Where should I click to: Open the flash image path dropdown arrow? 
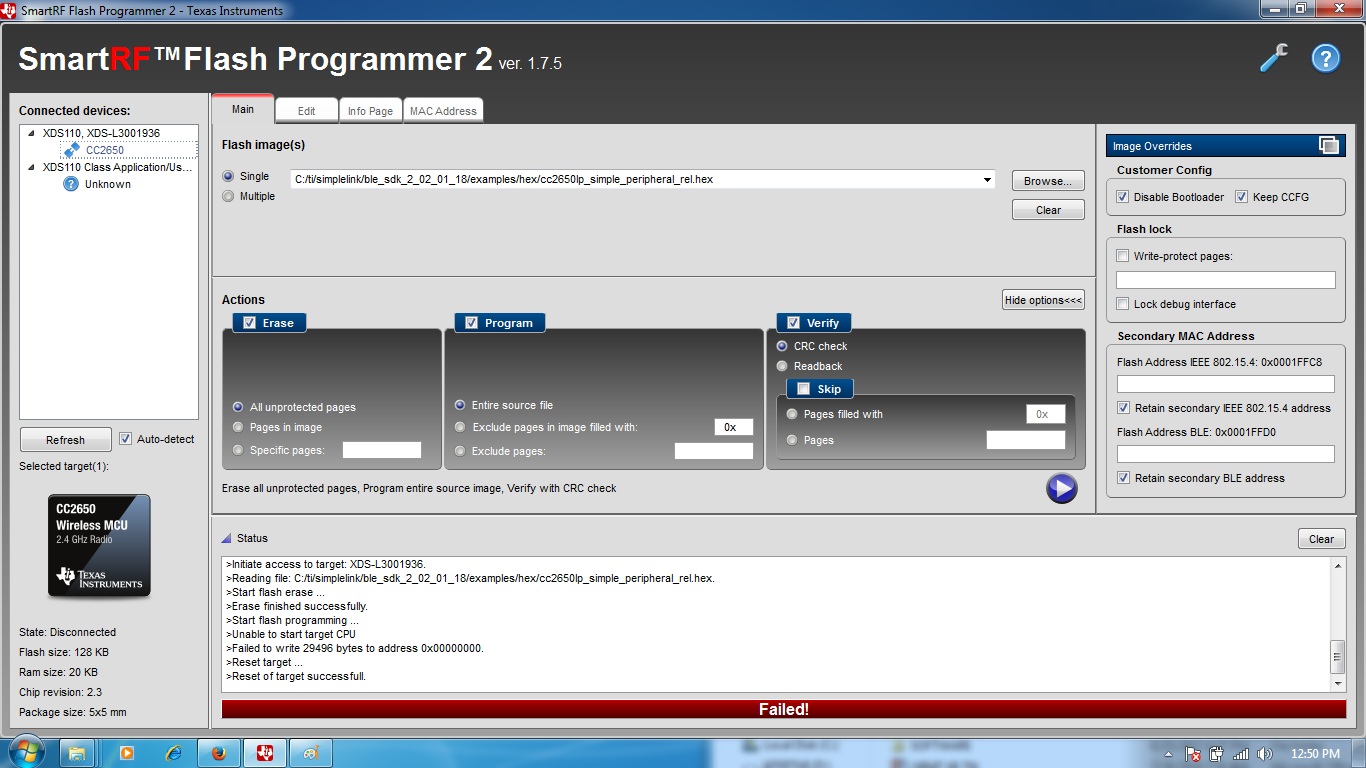click(987, 180)
